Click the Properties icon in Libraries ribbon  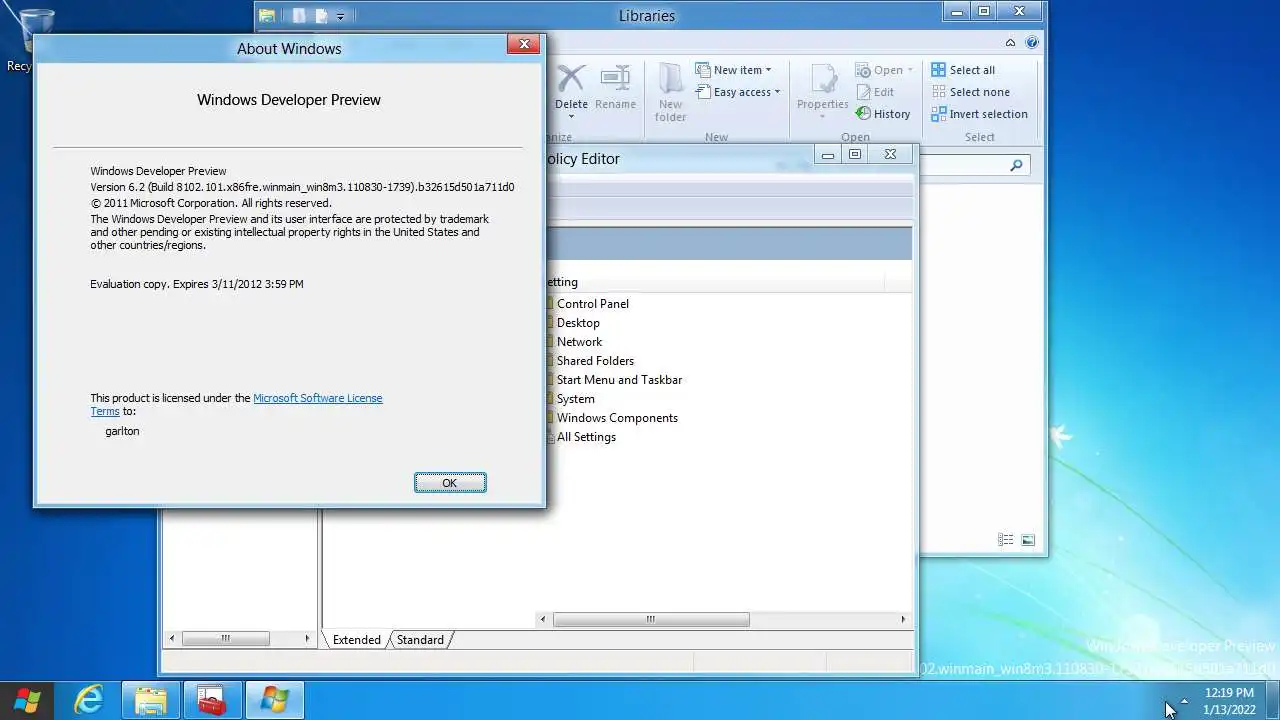(823, 80)
